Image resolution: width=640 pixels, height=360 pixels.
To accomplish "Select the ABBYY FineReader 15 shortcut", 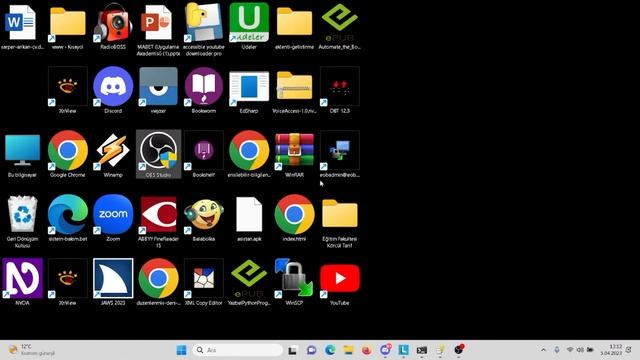I will point(158,214).
